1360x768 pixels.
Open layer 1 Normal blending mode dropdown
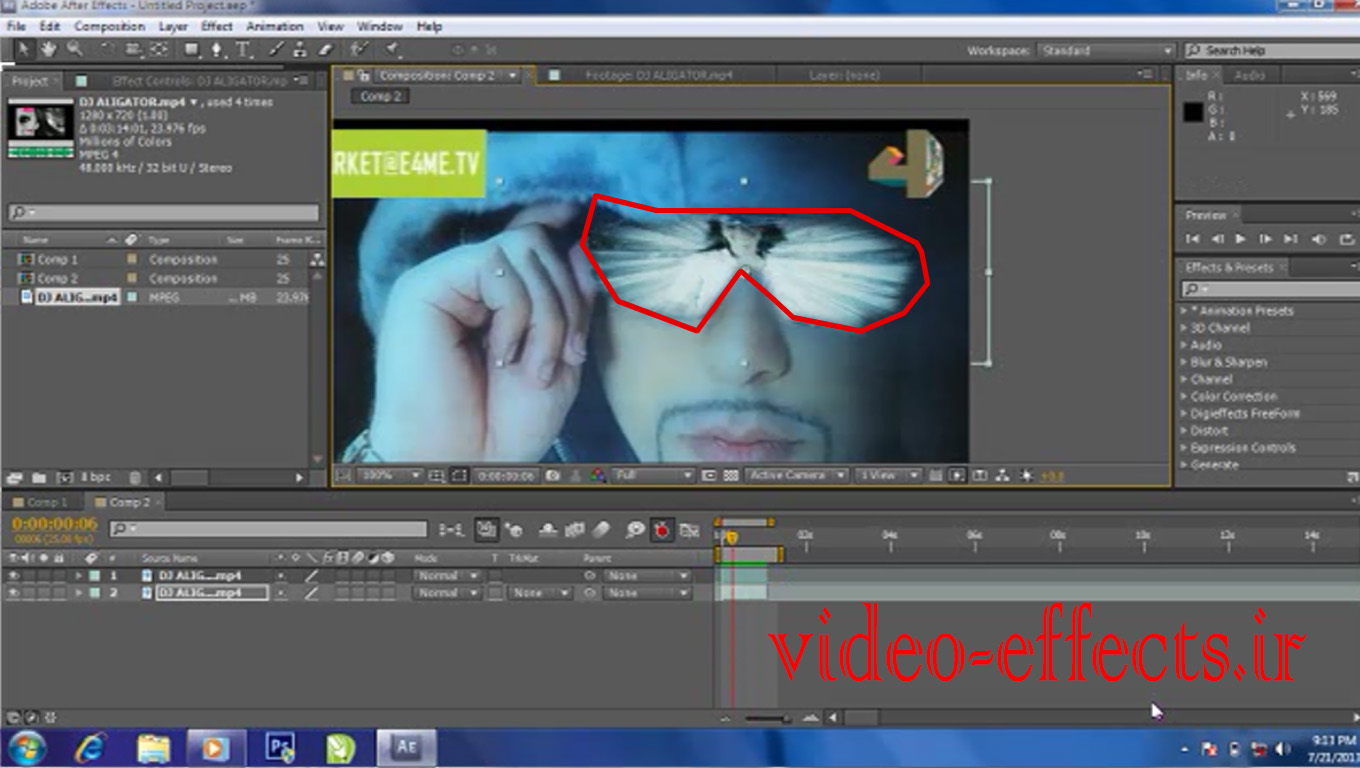click(447, 576)
